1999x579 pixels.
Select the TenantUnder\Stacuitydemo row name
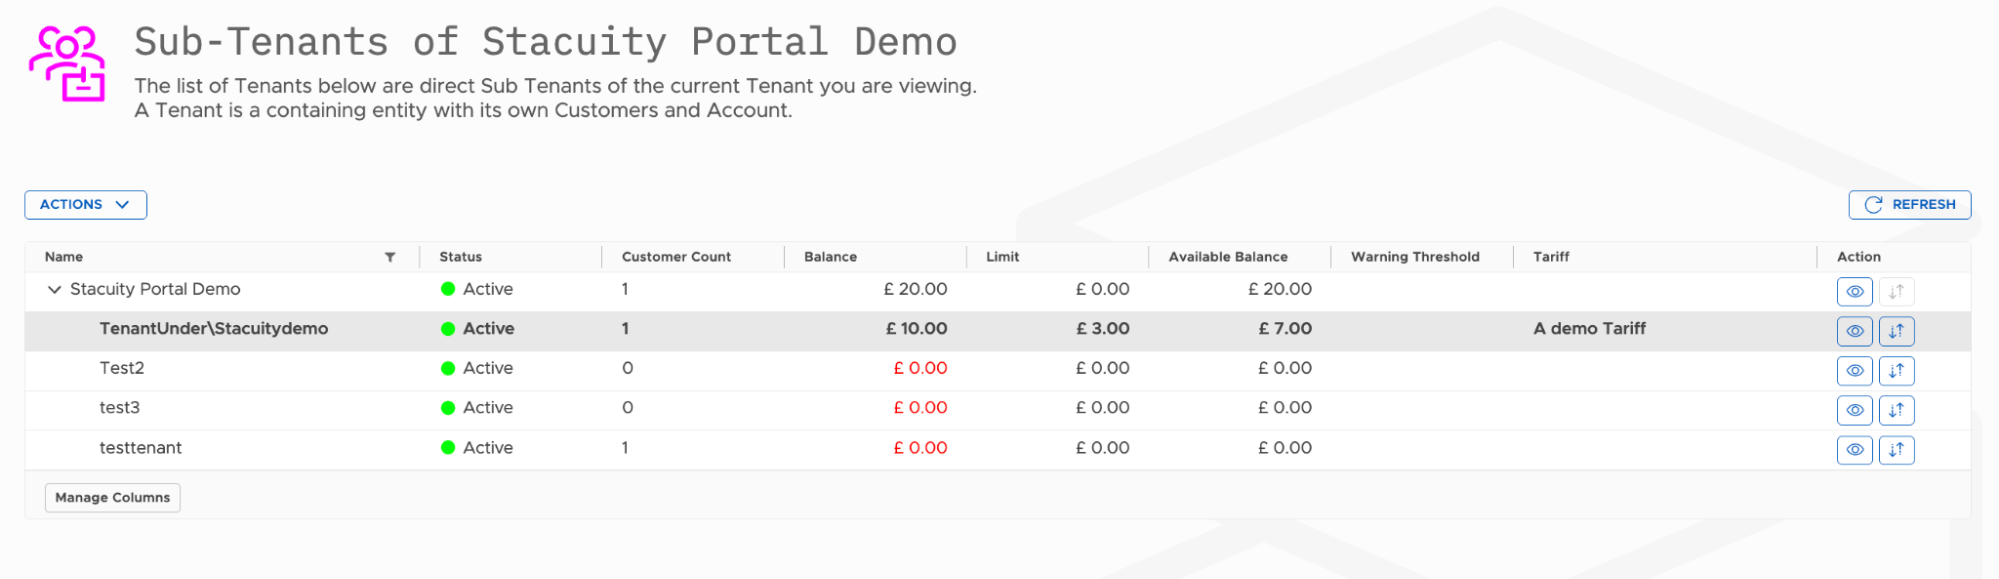click(214, 328)
